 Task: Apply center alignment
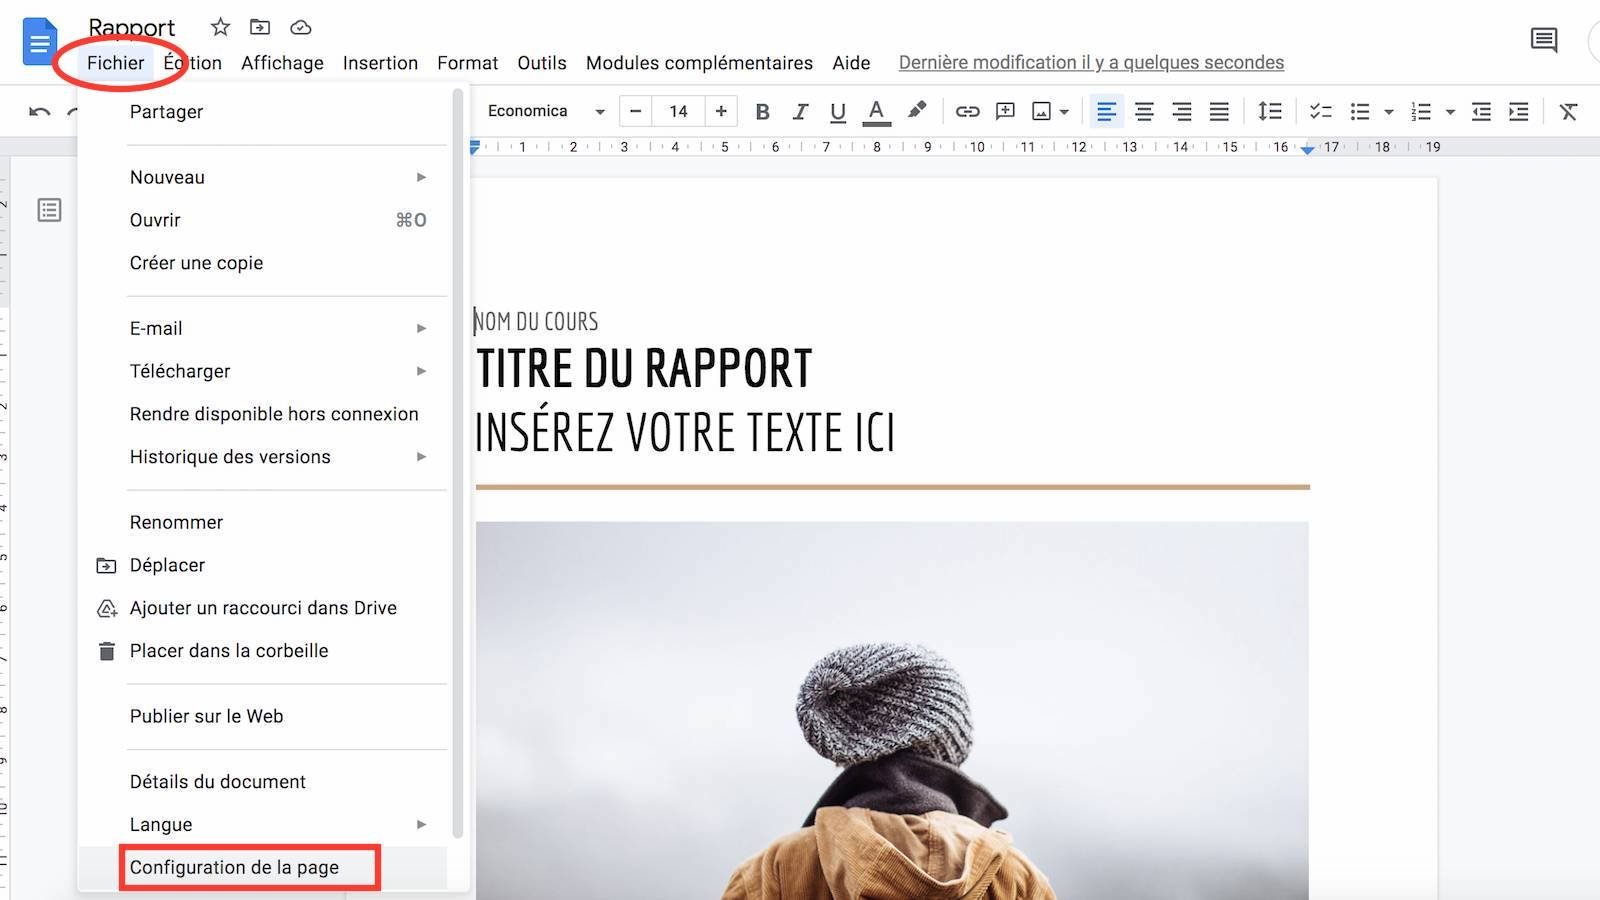click(1144, 111)
